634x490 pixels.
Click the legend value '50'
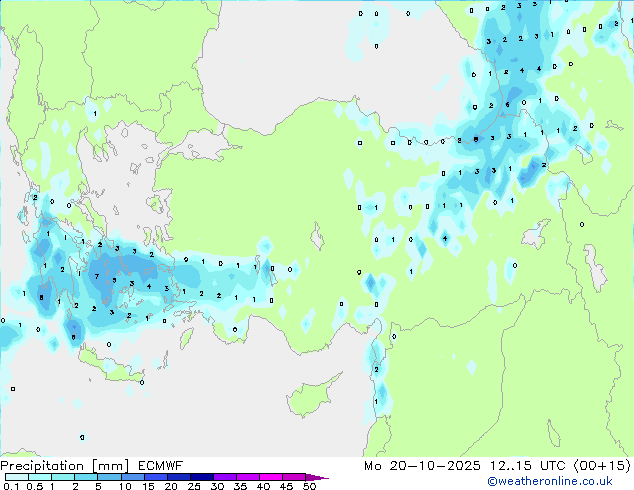[309, 486]
